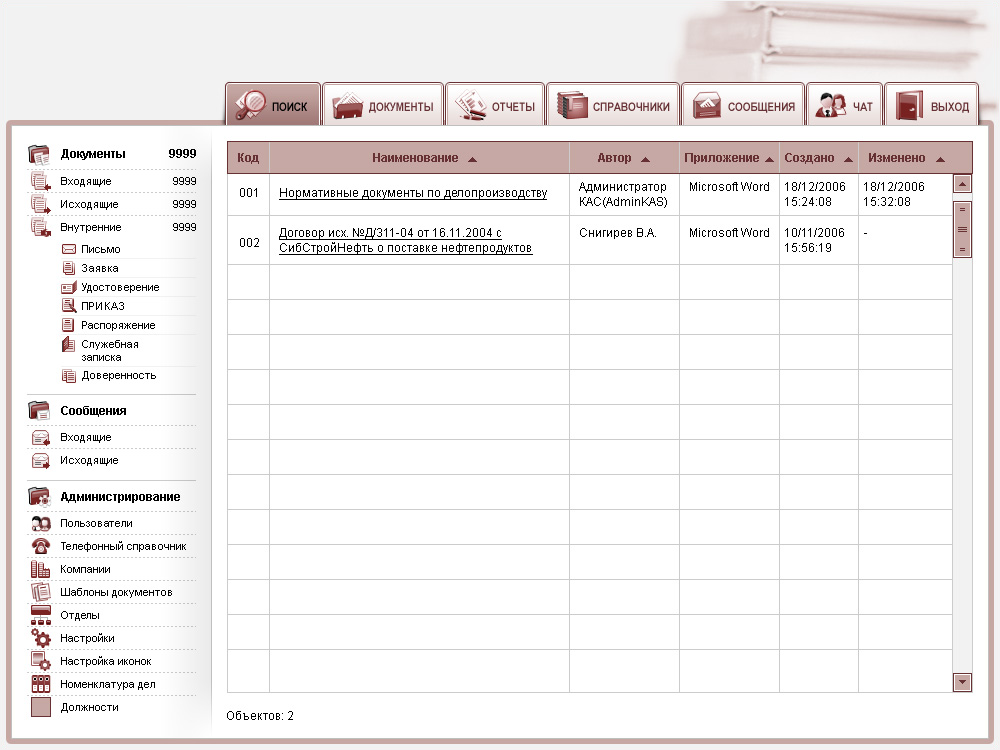Image resolution: width=1000 pixels, height=750 pixels.
Task: Sort by Изменено column header arrow
Action: coord(940,159)
